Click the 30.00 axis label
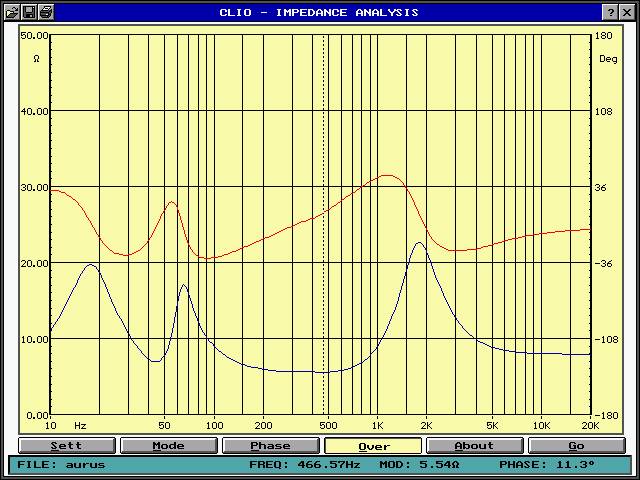 point(34,188)
